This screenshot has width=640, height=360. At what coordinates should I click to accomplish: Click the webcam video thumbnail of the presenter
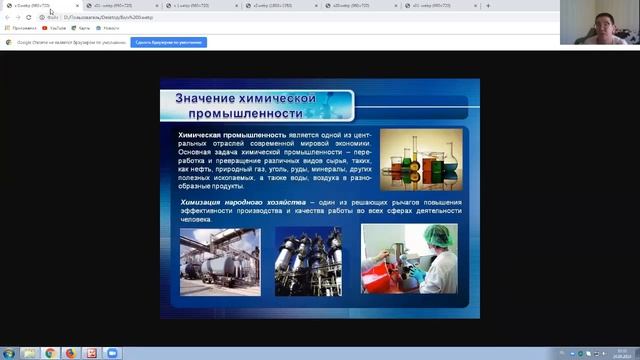[x=600, y=22]
